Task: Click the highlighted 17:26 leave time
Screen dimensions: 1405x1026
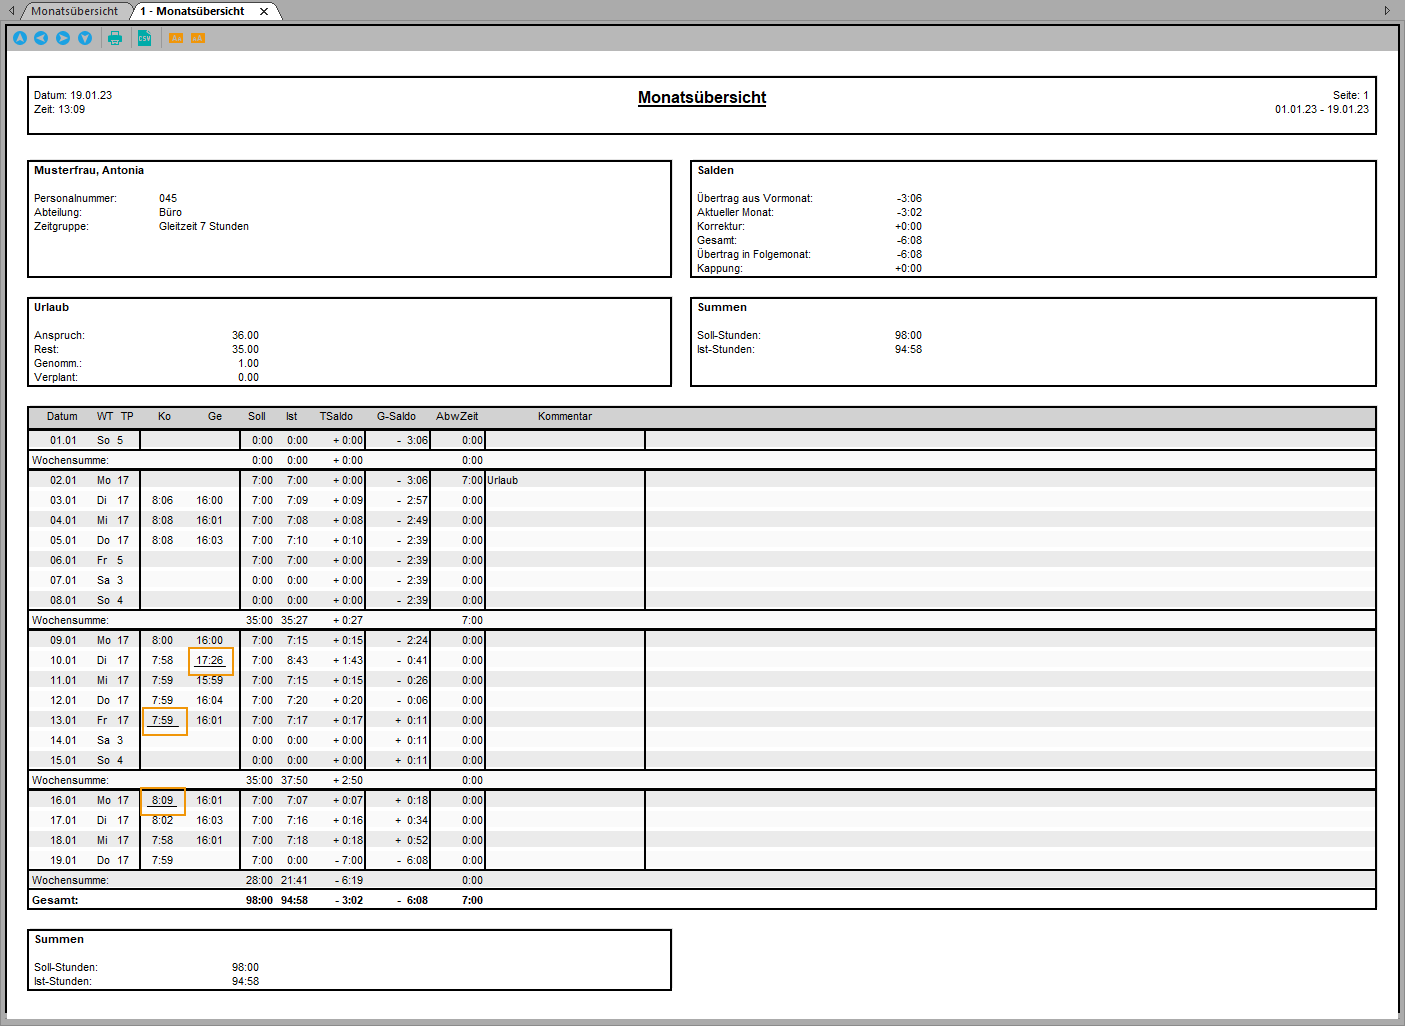Action: 210,660
